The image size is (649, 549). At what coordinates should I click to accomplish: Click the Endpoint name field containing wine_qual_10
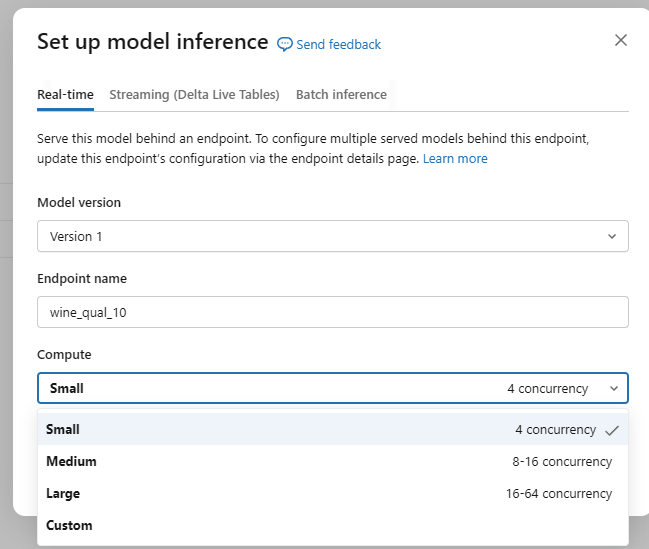coord(332,313)
